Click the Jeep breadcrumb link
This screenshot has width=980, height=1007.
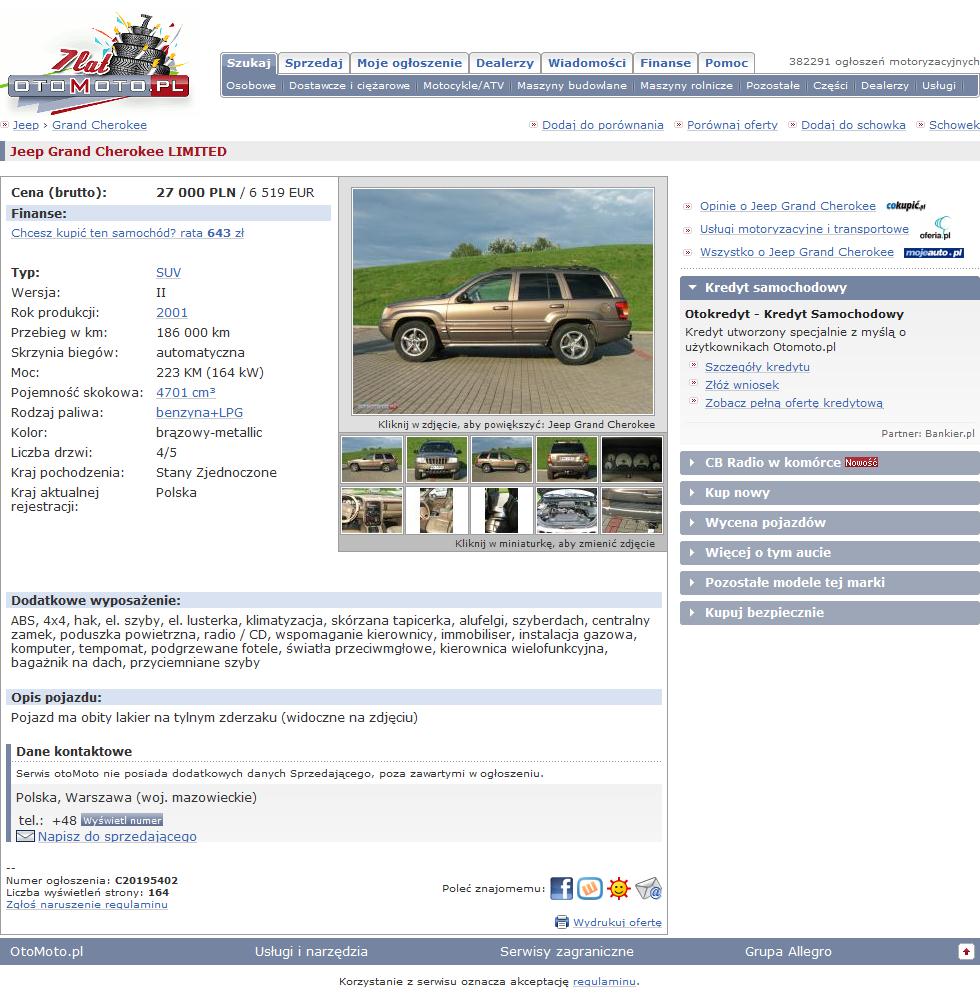coord(26,125)
